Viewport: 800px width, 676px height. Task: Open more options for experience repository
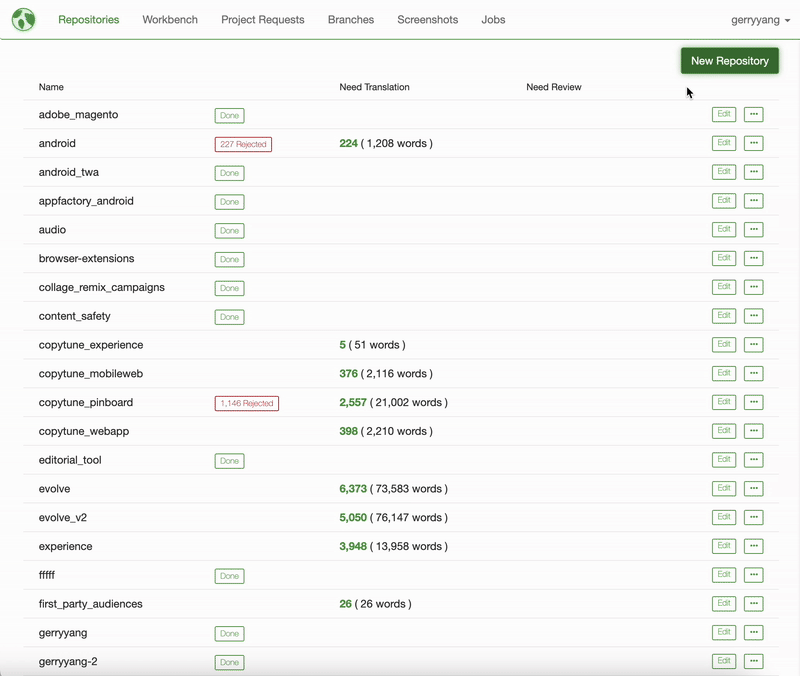(x=754, y=546)
